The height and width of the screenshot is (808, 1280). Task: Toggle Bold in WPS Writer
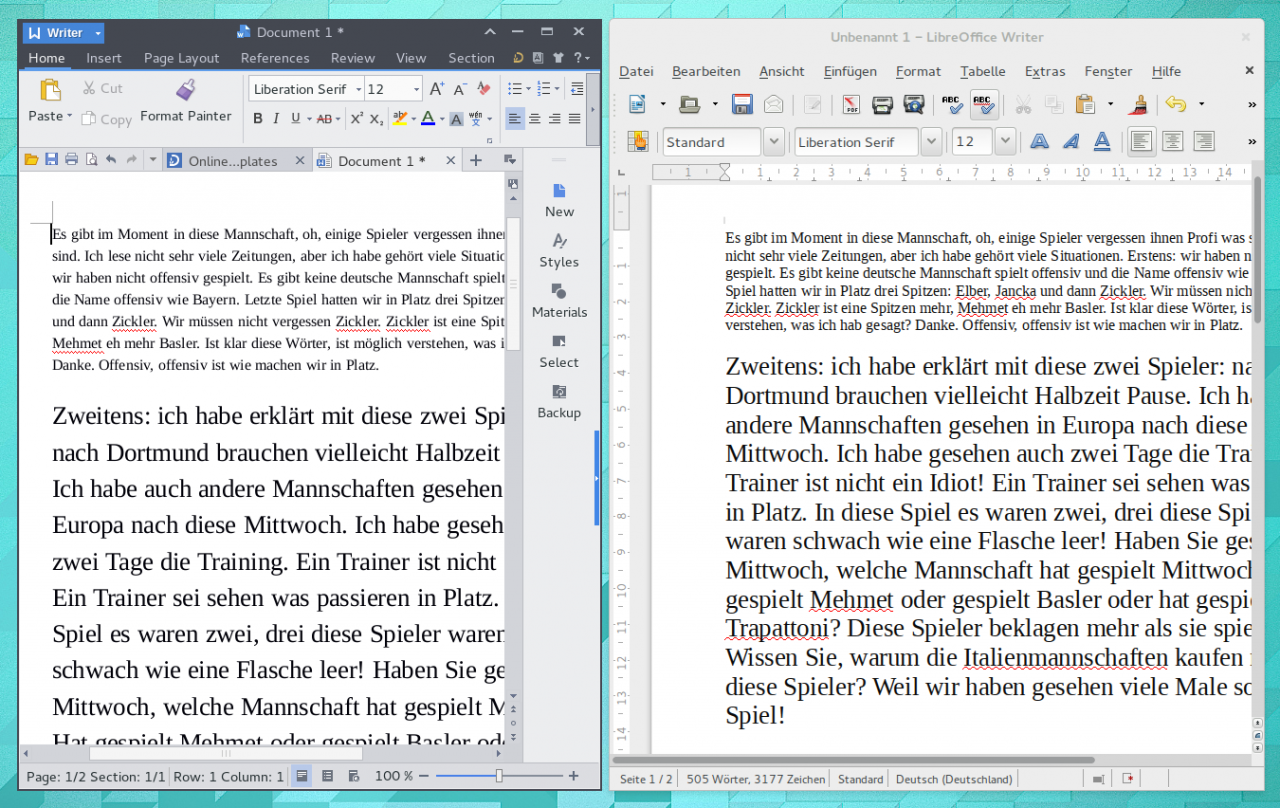pos(257,119)
